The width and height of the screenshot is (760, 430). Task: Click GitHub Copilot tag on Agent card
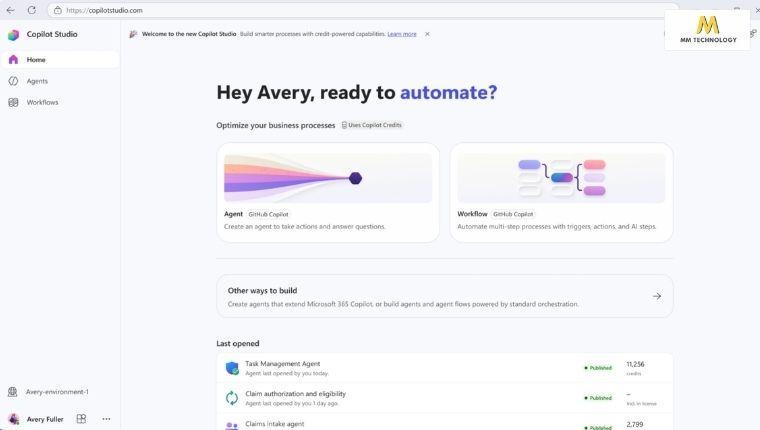[x=268, y=214]
